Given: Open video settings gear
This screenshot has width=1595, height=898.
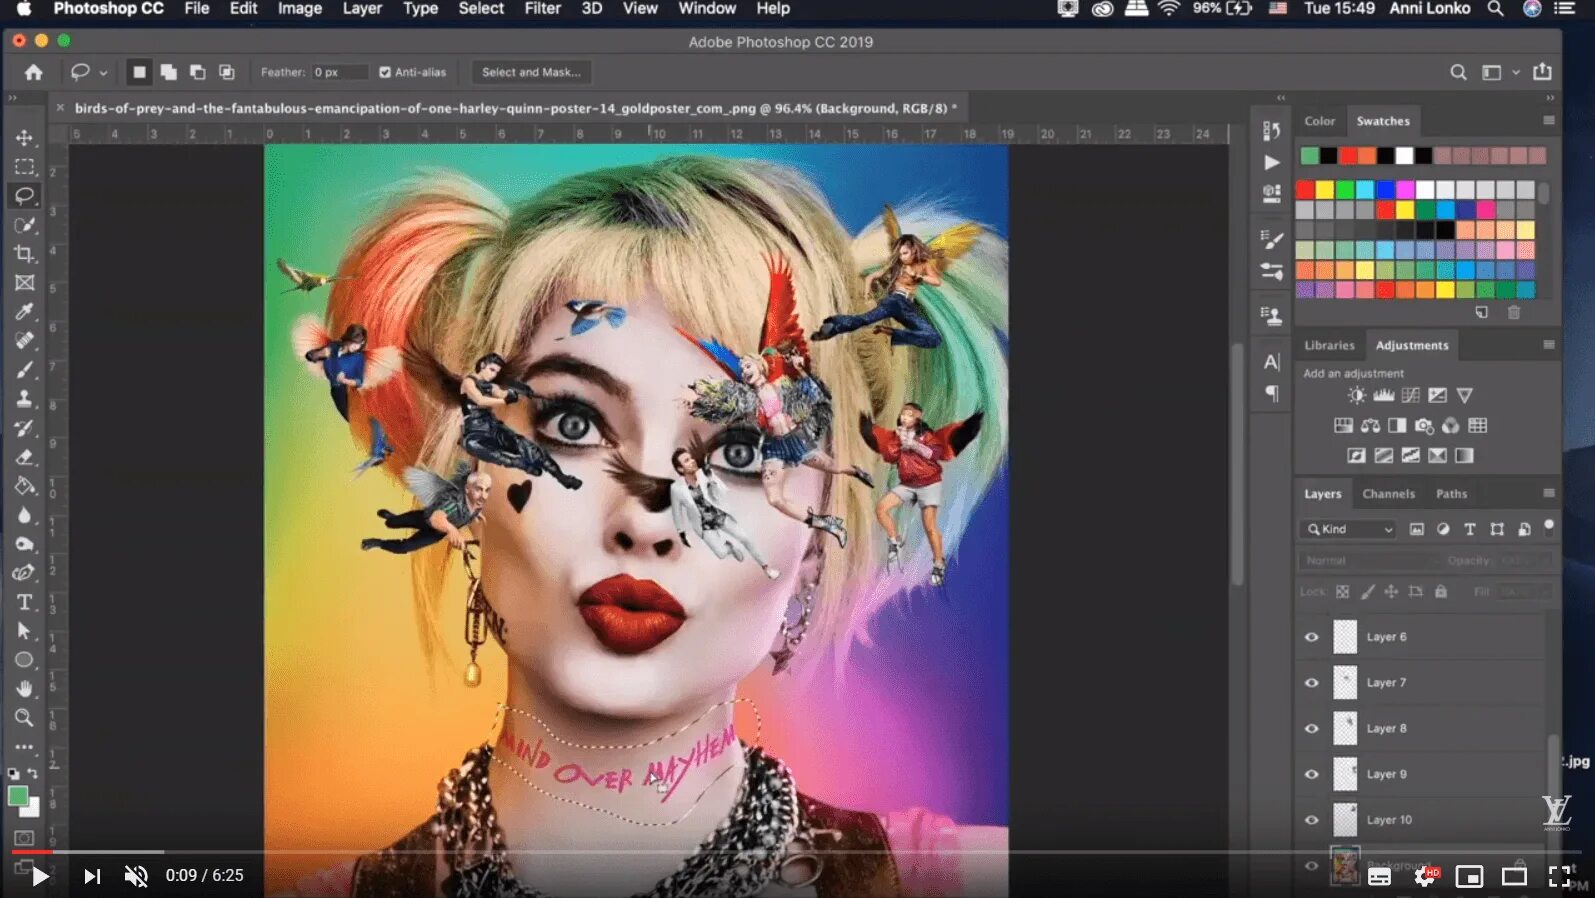Looking at the screenshot, I should [1426, 876].
